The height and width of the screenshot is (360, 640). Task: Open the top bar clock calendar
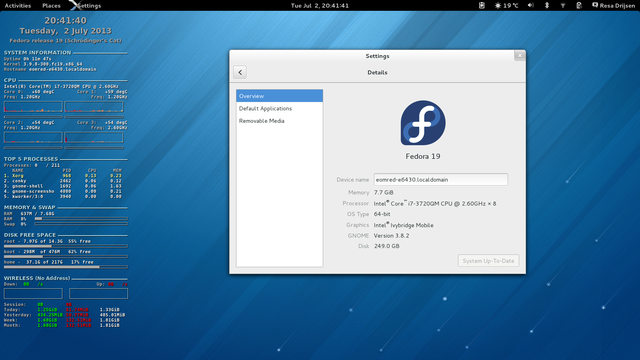point(320,6)
